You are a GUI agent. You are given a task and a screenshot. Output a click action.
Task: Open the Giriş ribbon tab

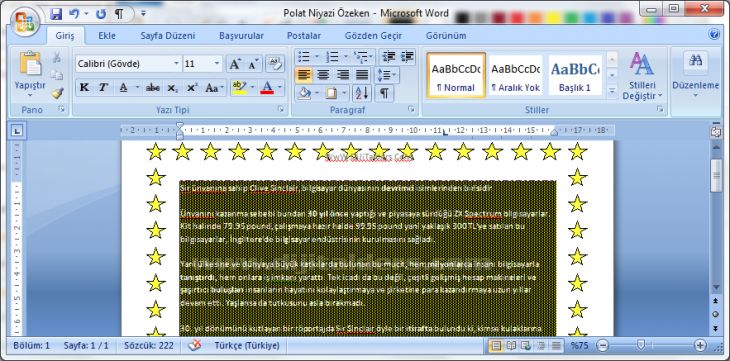tap(65, 36)
